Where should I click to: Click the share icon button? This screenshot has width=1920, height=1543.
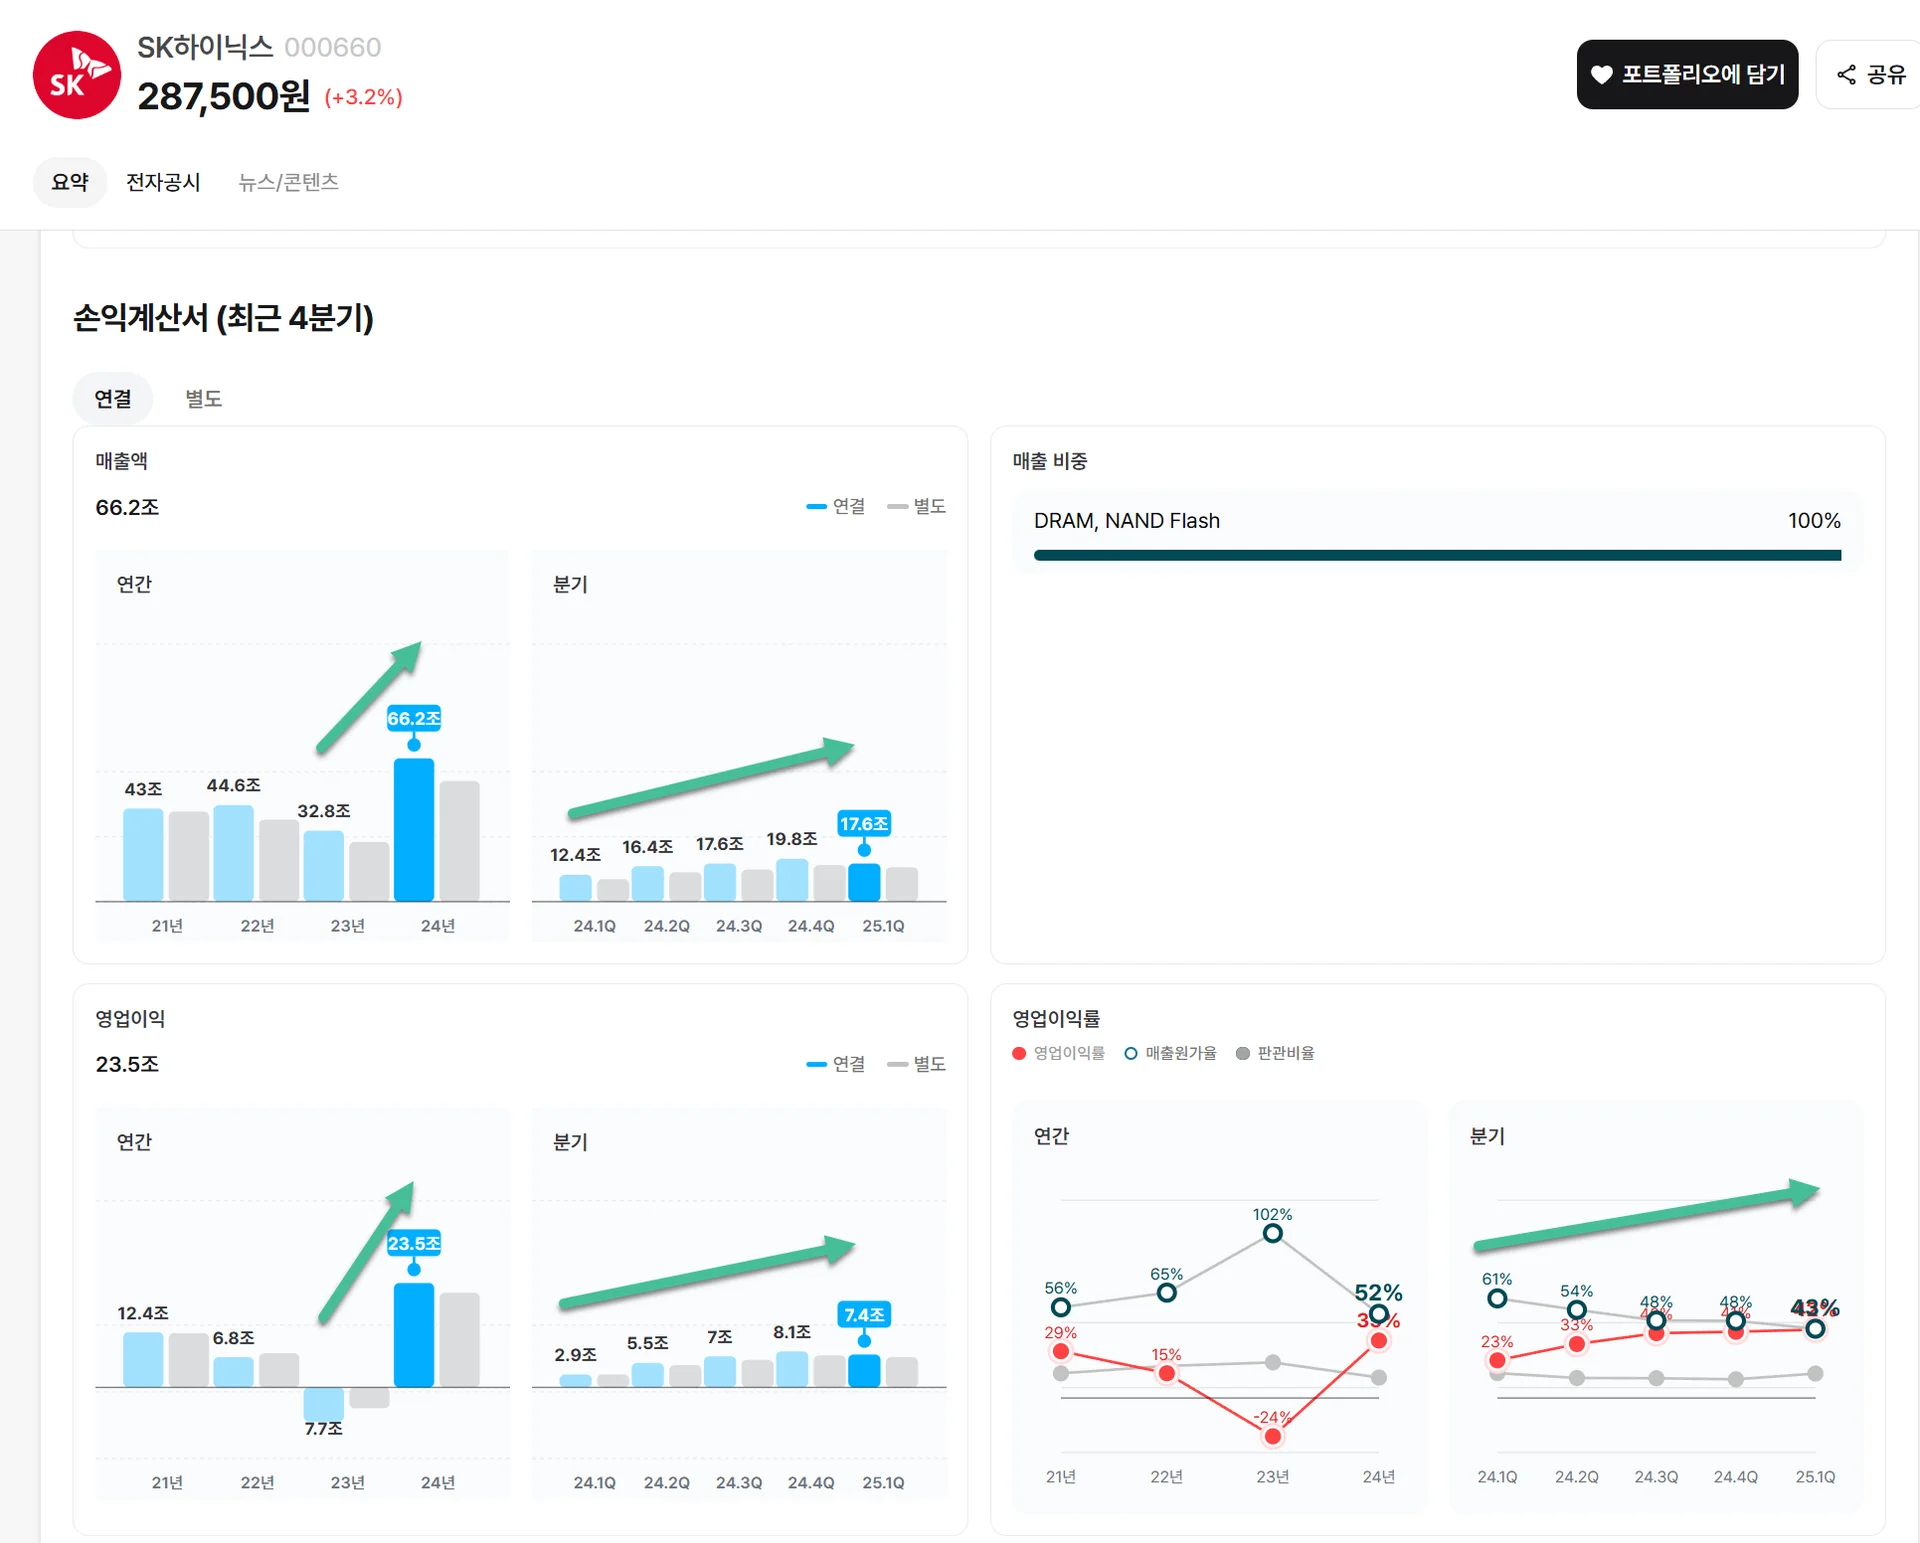(1846, 74)
